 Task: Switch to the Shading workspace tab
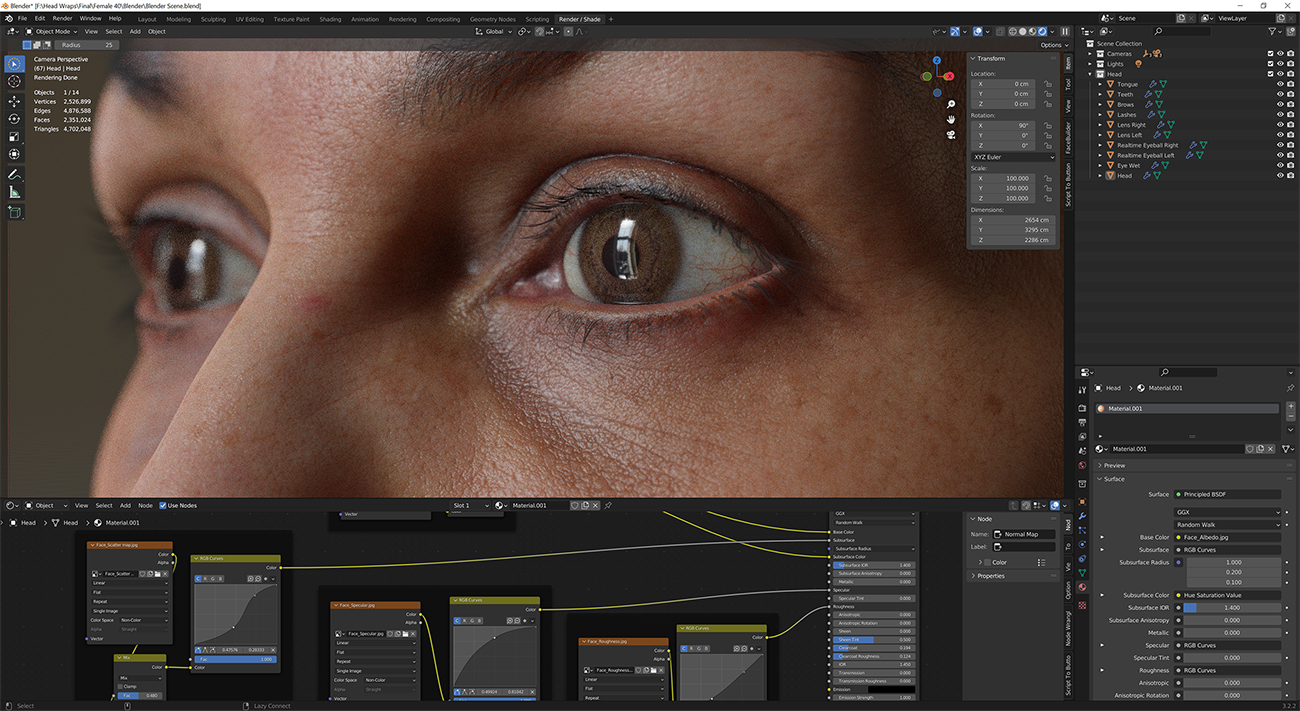[x=330, y=18]
